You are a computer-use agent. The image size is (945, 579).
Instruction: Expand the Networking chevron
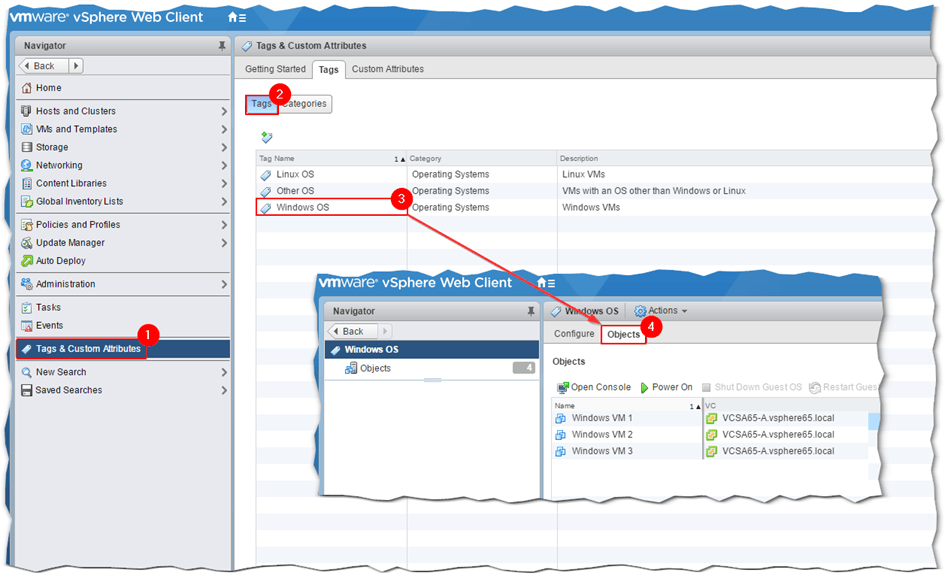tap(224, 166)
